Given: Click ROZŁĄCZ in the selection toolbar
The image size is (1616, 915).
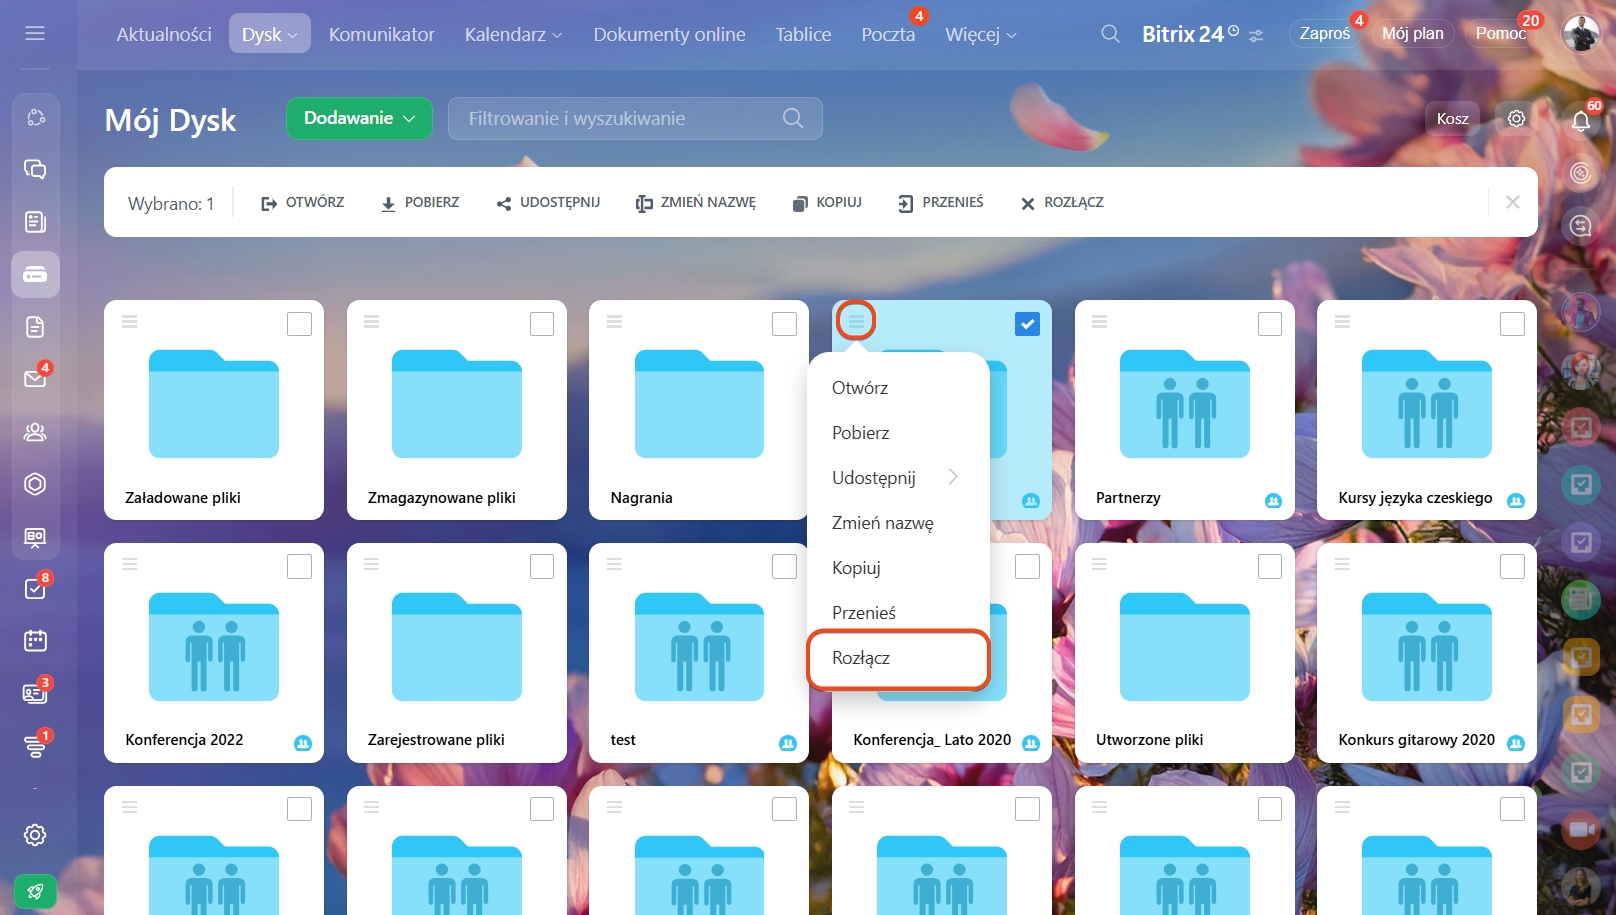Looking at the screenshot, I should 1062,202.
